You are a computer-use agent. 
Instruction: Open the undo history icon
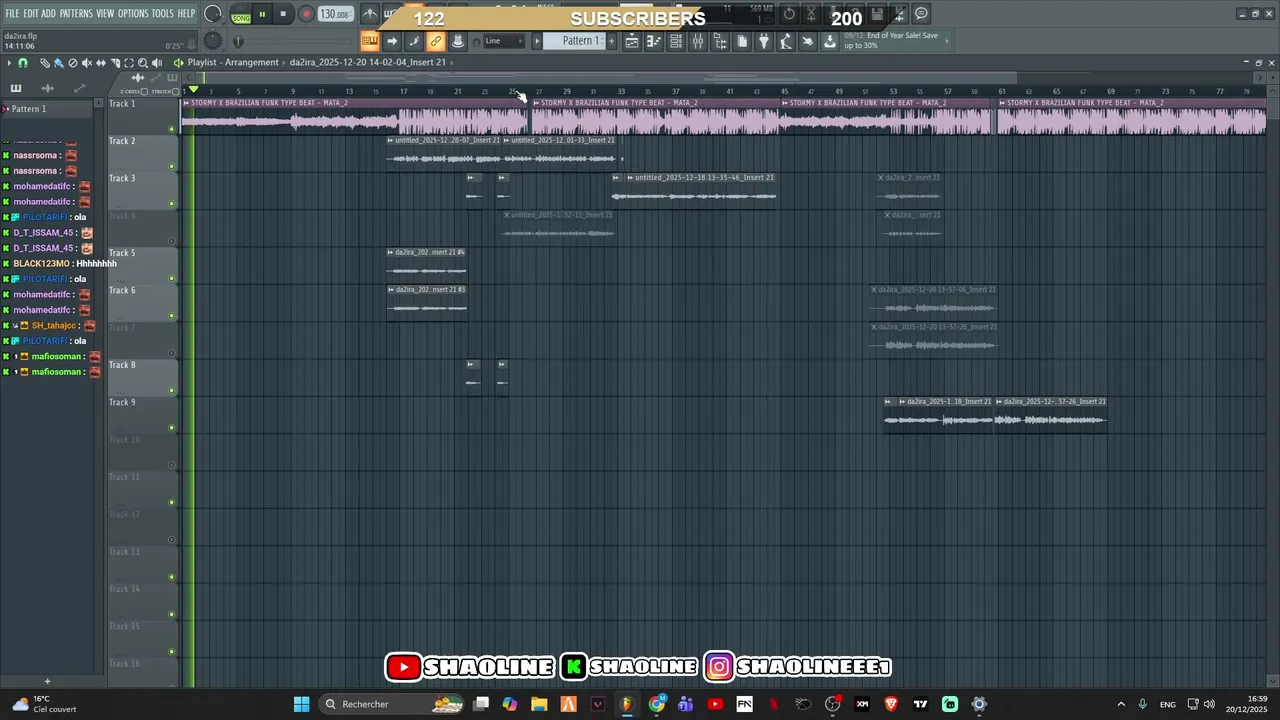[x=790, y=14]
